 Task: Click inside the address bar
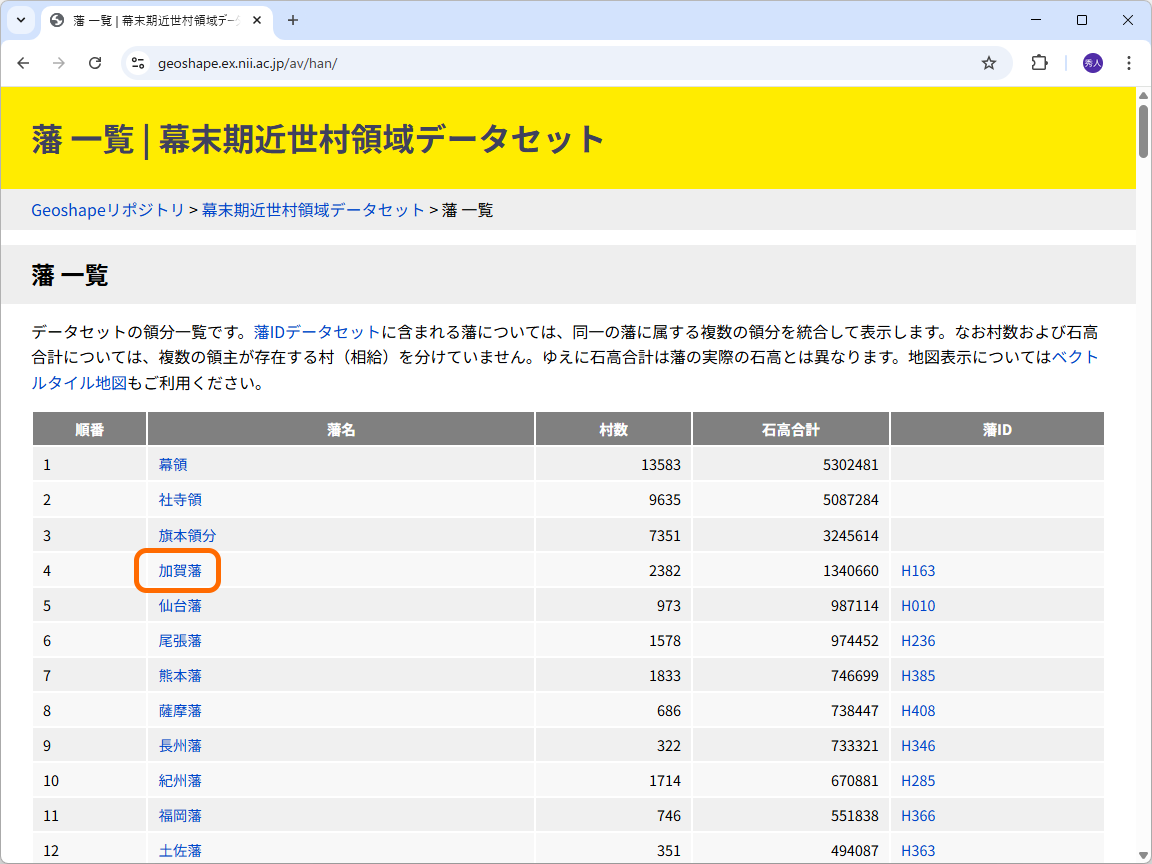pyautogui.click(x=400, y=63)
